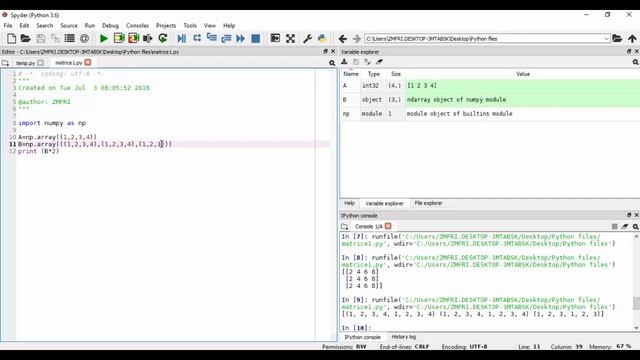Viewport: 640px width, 360px height.
Task: Start debugging with the Debug file icon
Action: pos(182,38)
